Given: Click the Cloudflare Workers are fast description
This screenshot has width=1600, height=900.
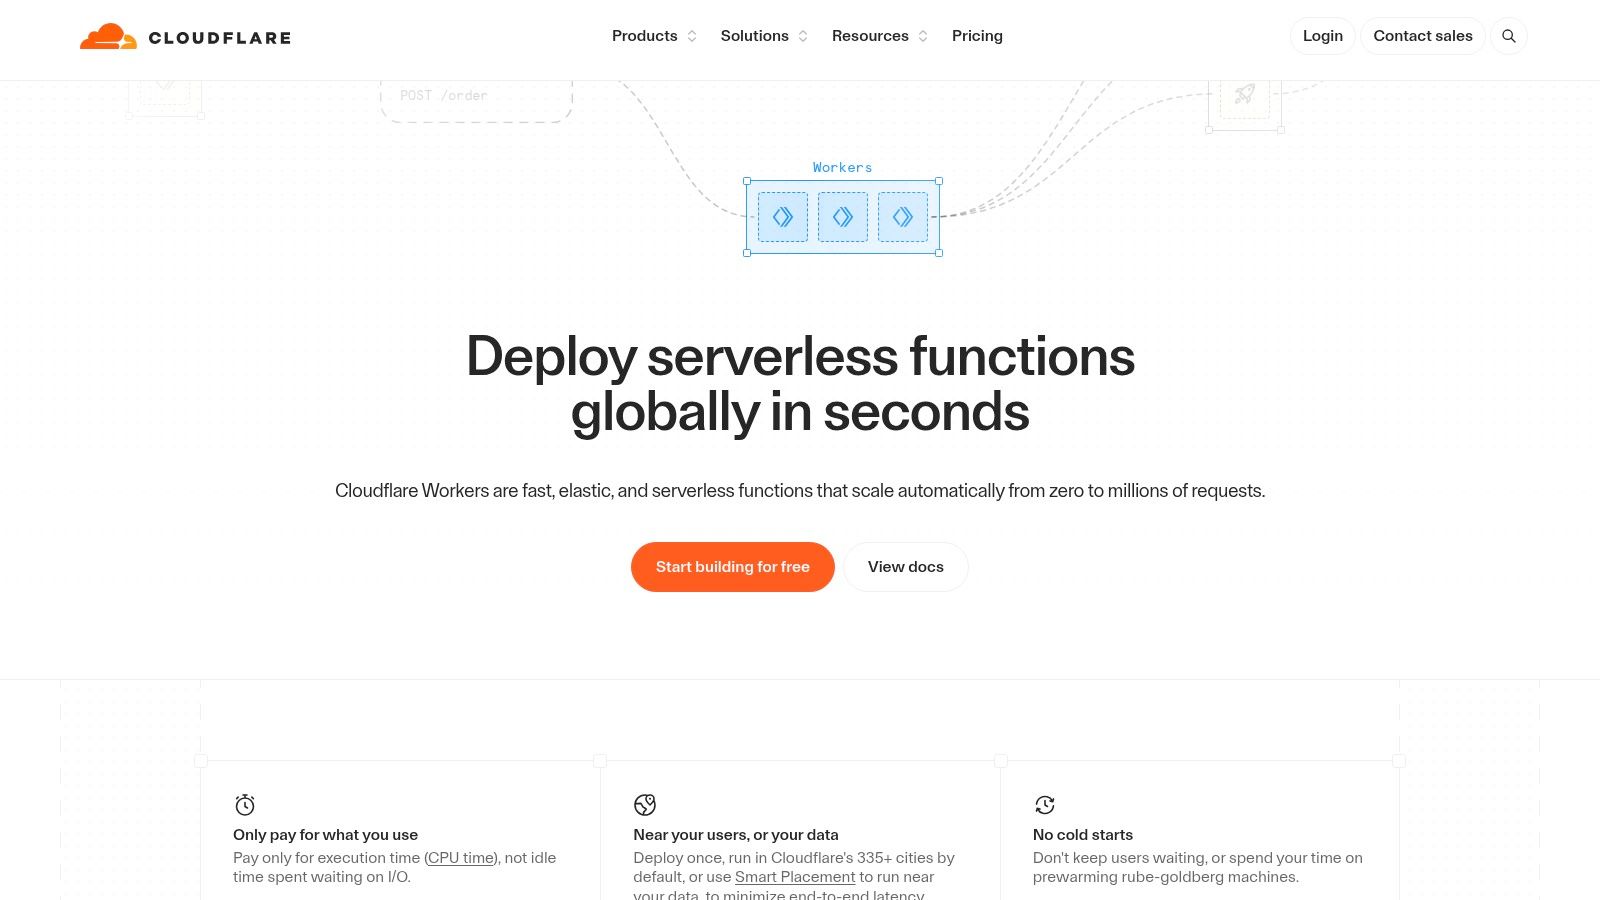Looking at the screenshot, I should pos(800,491).
